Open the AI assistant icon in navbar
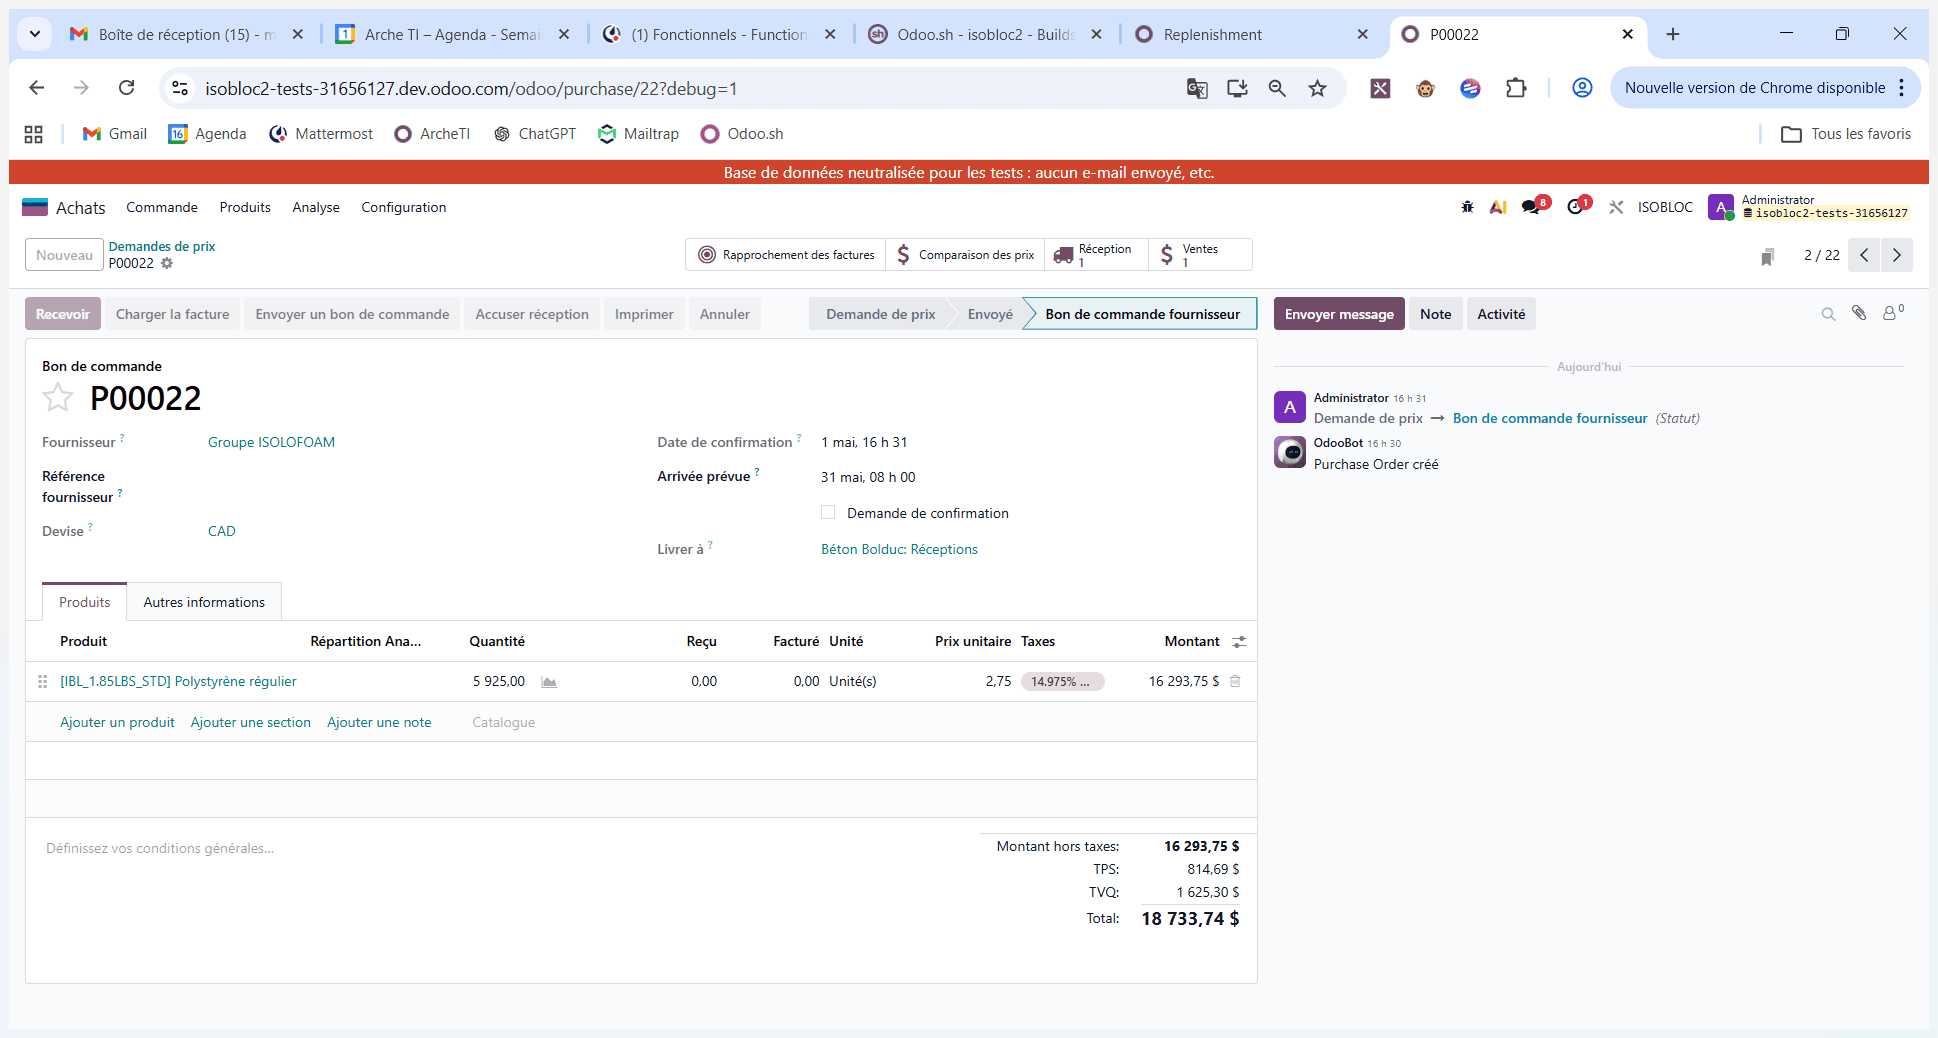 pyautogui.click(x=1498, y=207)
